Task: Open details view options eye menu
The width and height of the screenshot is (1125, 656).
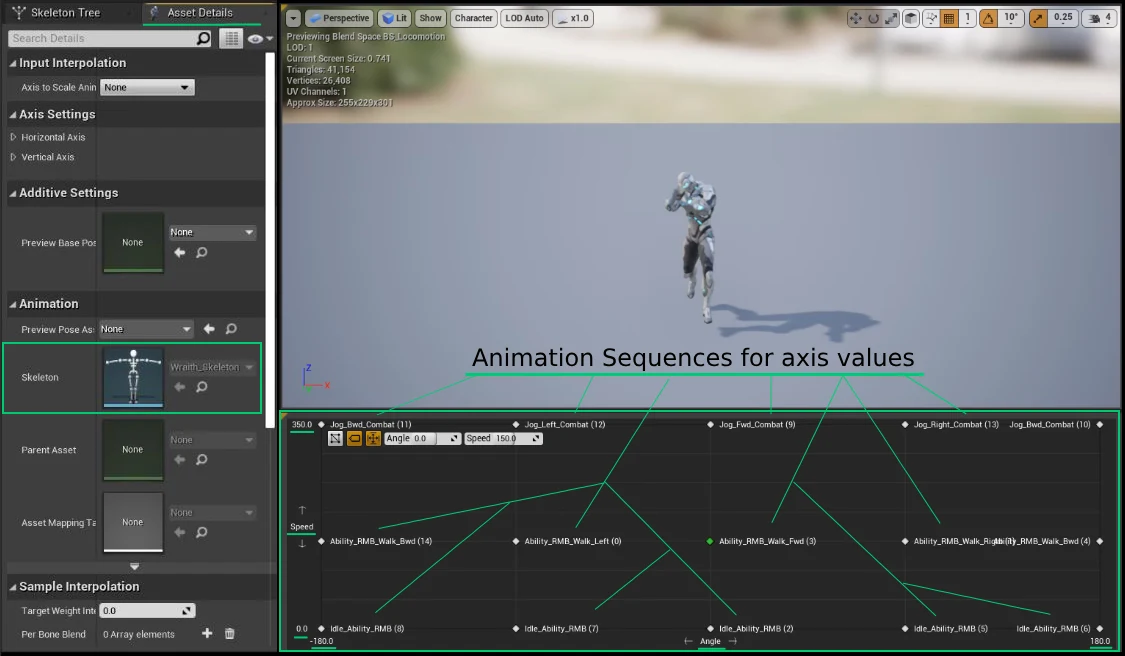Action: pos(258,38)
